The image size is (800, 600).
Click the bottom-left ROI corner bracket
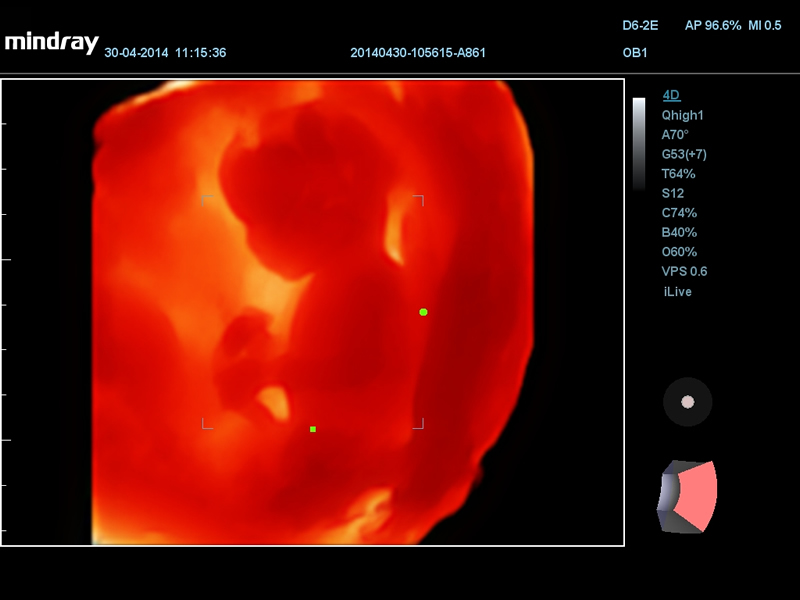pyautogui.click(x=207, y=424)
